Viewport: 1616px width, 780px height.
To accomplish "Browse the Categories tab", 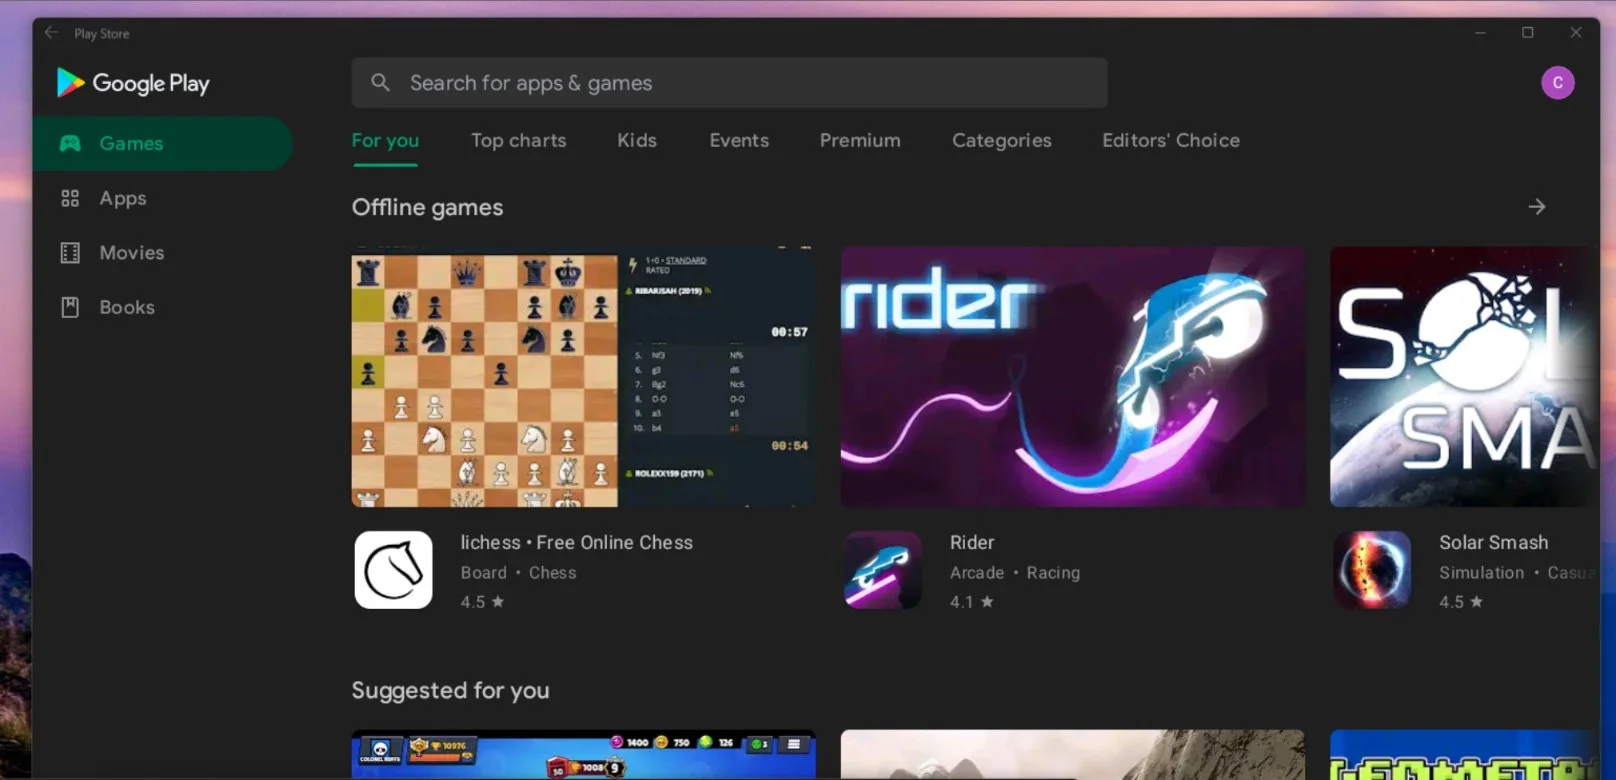I will coord(1001,141).
